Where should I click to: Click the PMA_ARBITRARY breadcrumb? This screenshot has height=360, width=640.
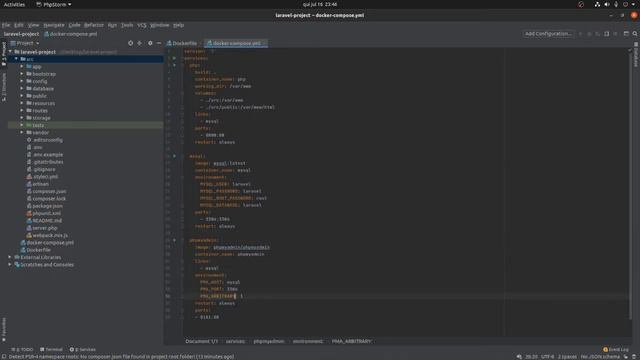(351, 341)
